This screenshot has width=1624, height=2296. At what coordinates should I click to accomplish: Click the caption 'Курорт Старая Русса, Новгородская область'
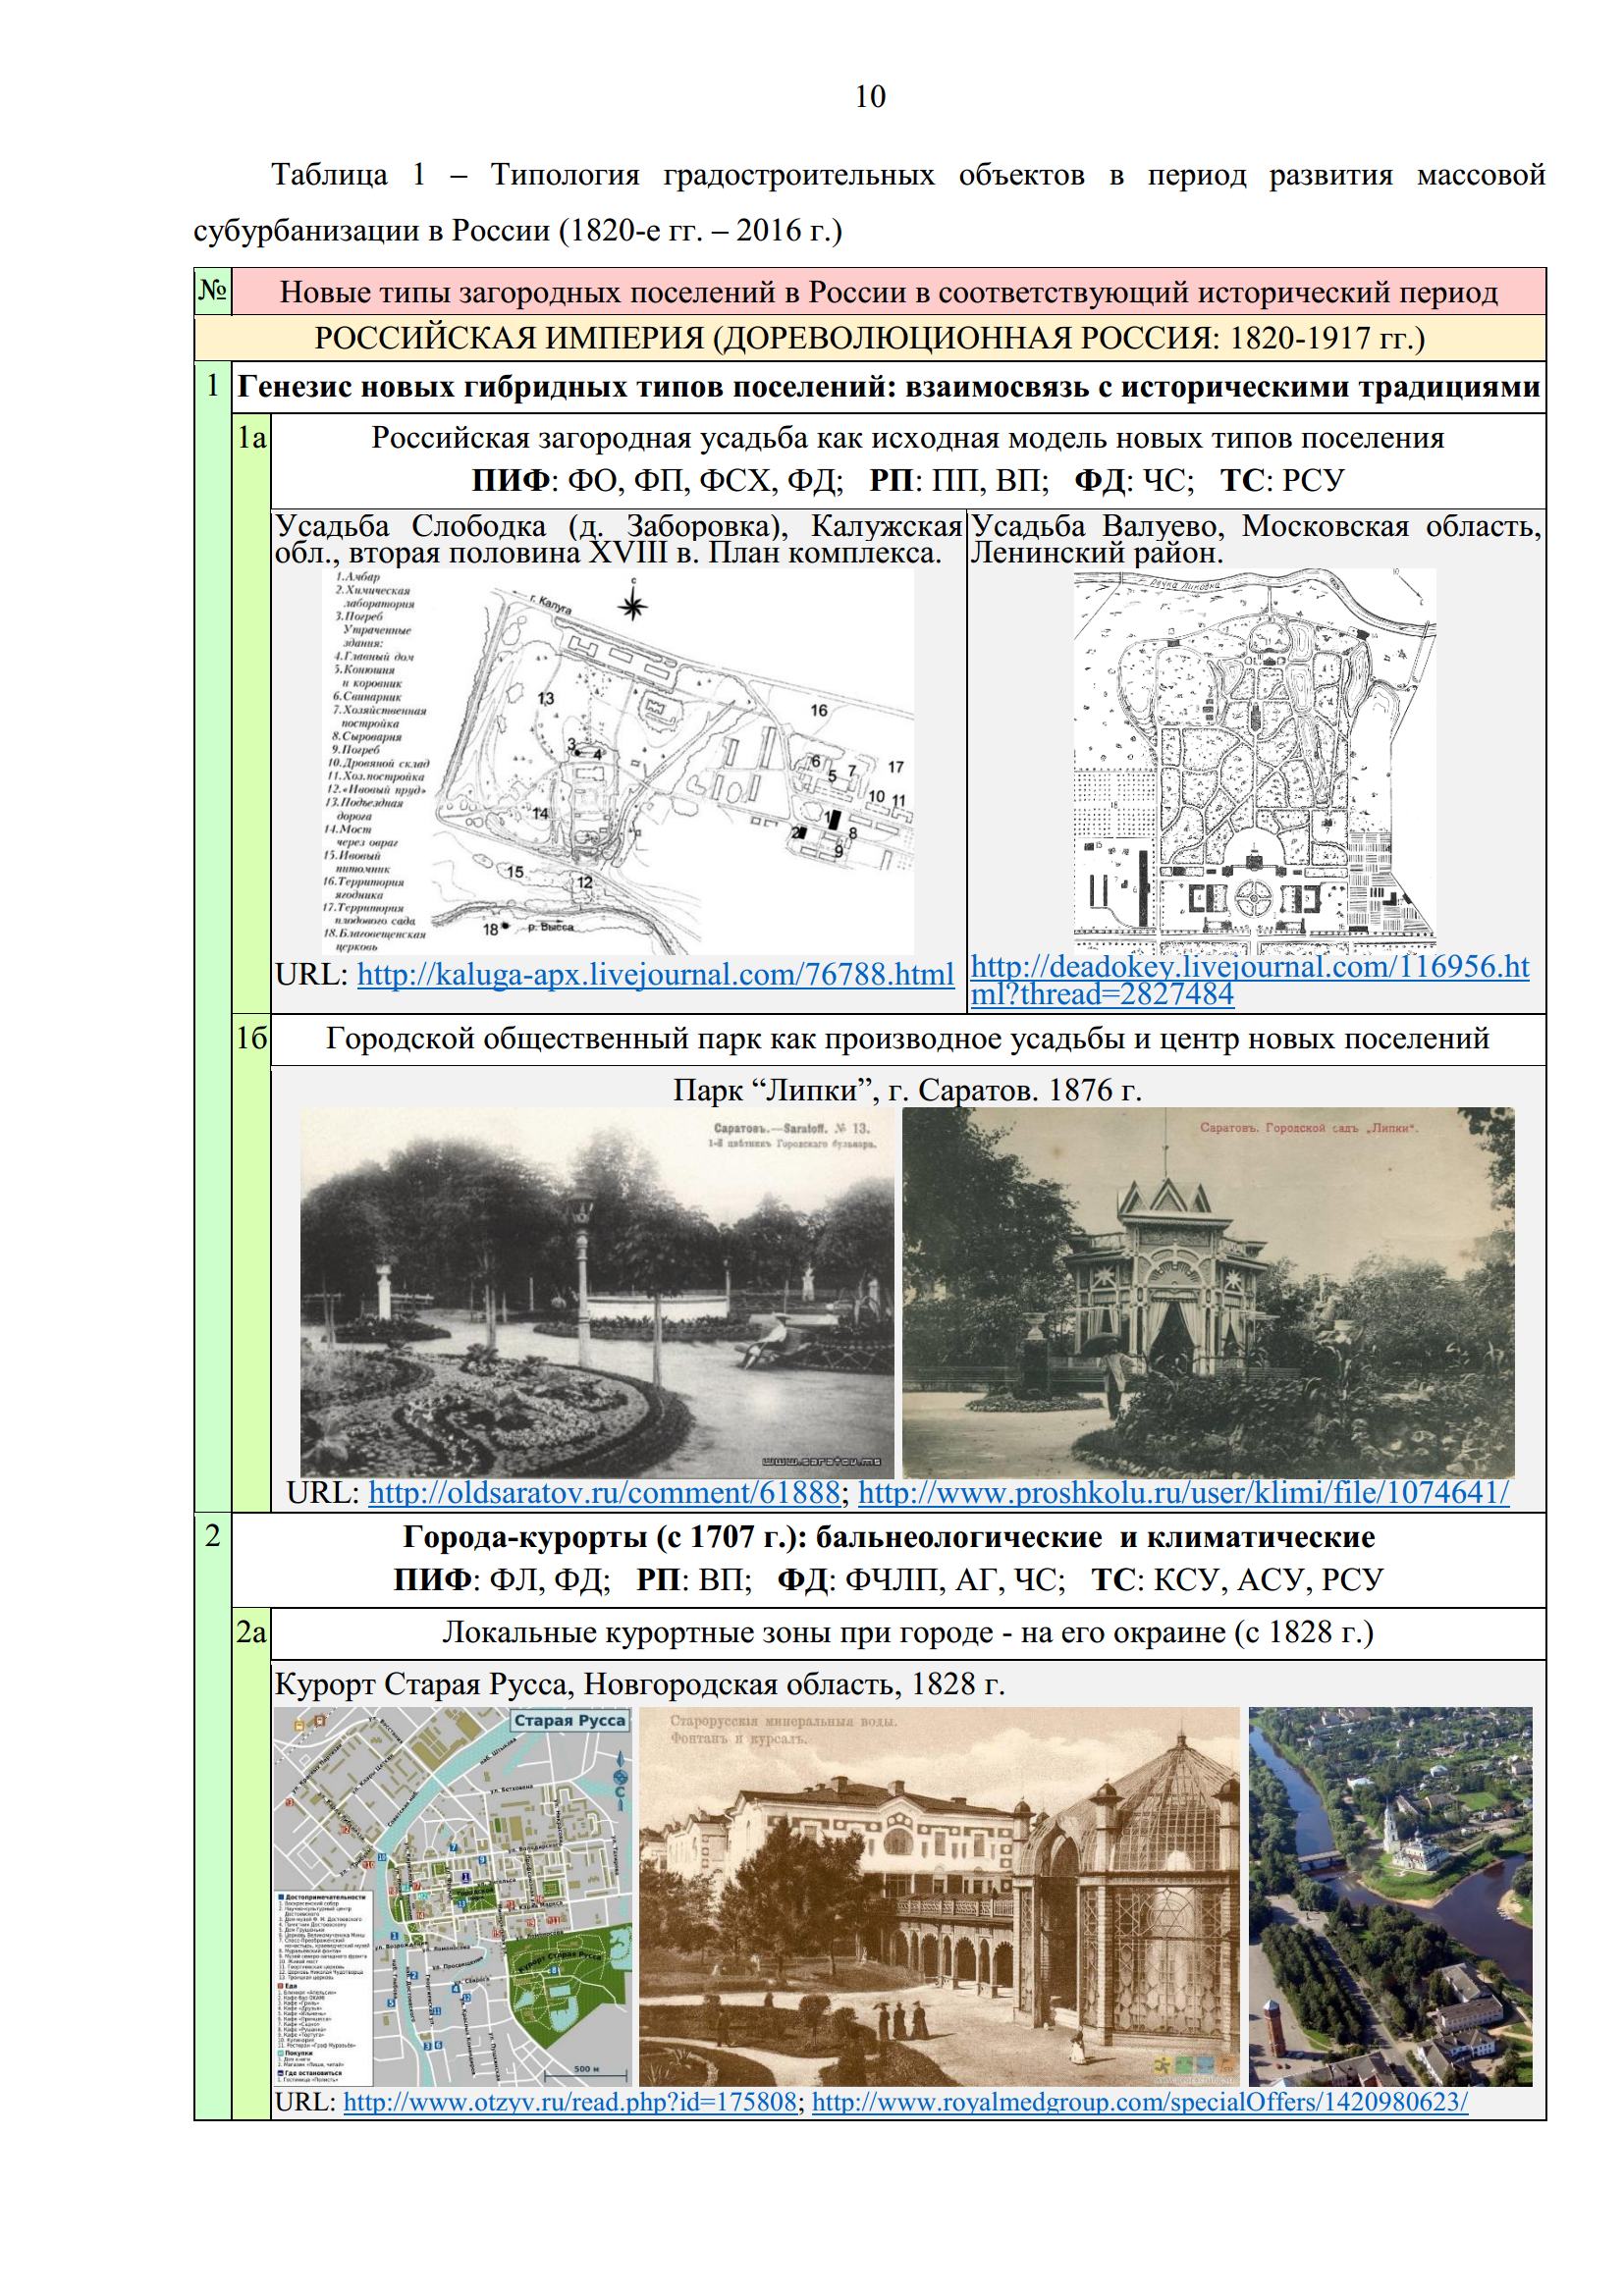pyautogui.click(x=640, y=1685)
